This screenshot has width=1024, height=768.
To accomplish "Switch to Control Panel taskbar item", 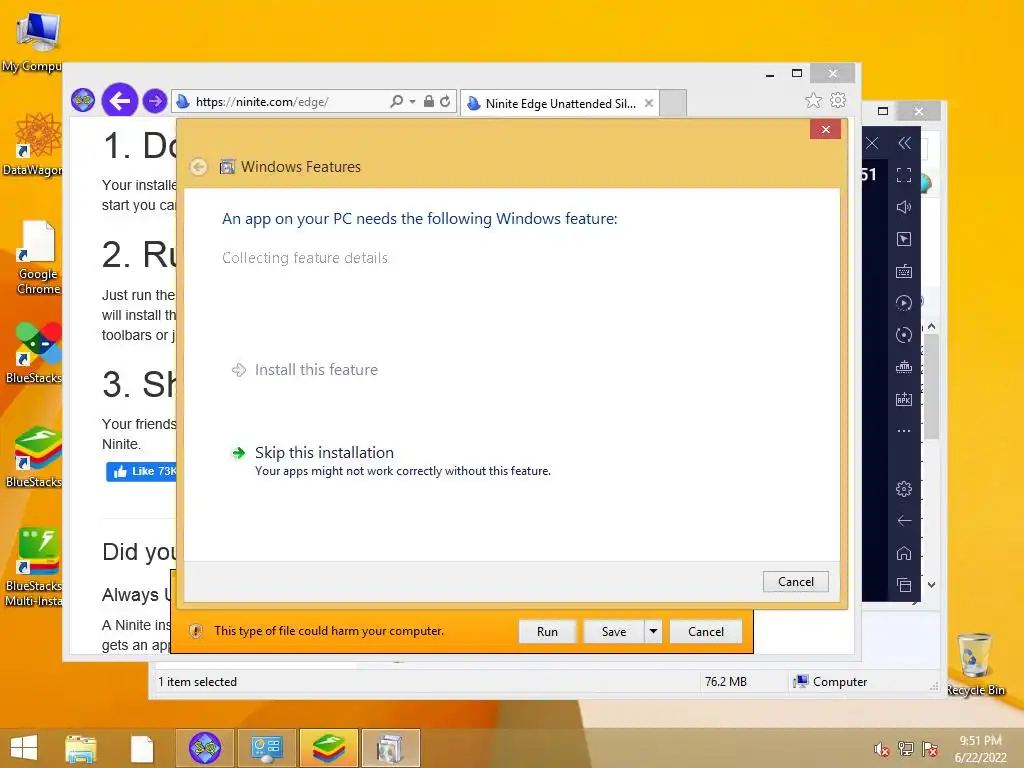I will coord(266,748).
